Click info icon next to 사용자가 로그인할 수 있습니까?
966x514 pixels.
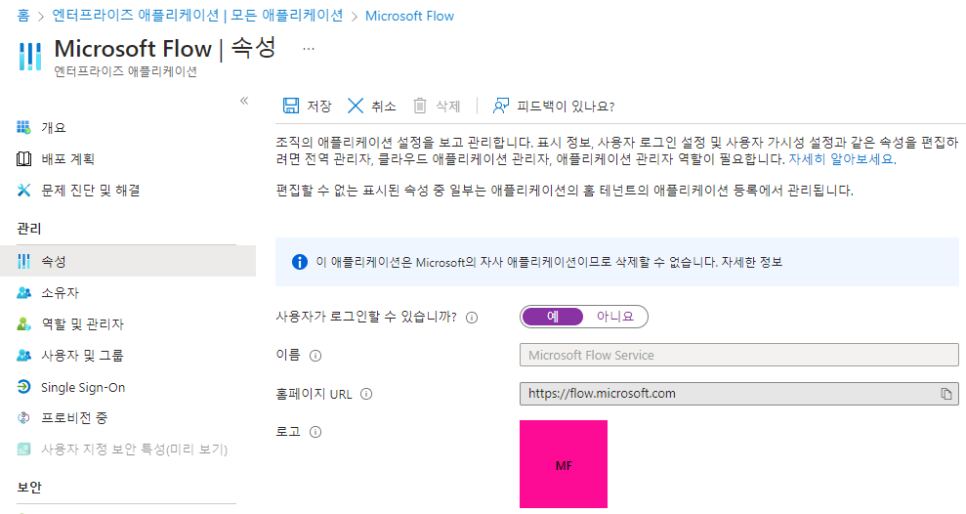472,317
